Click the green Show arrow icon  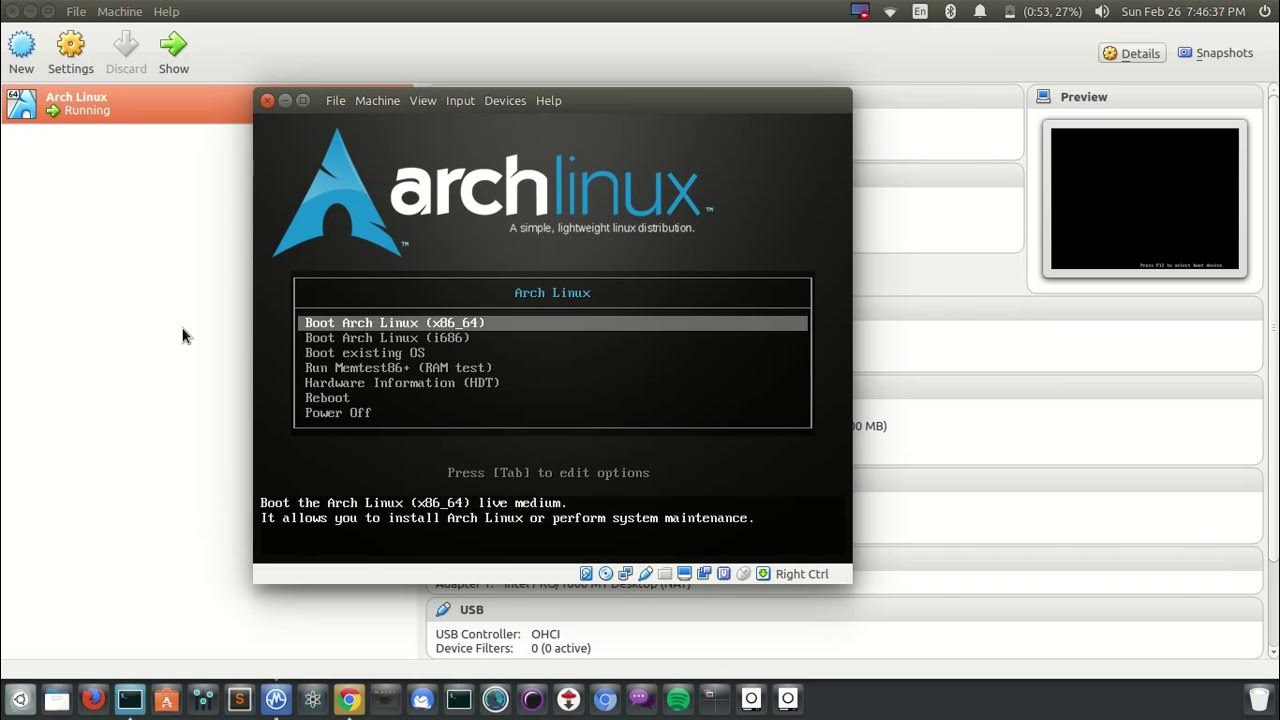coord(173,44)
